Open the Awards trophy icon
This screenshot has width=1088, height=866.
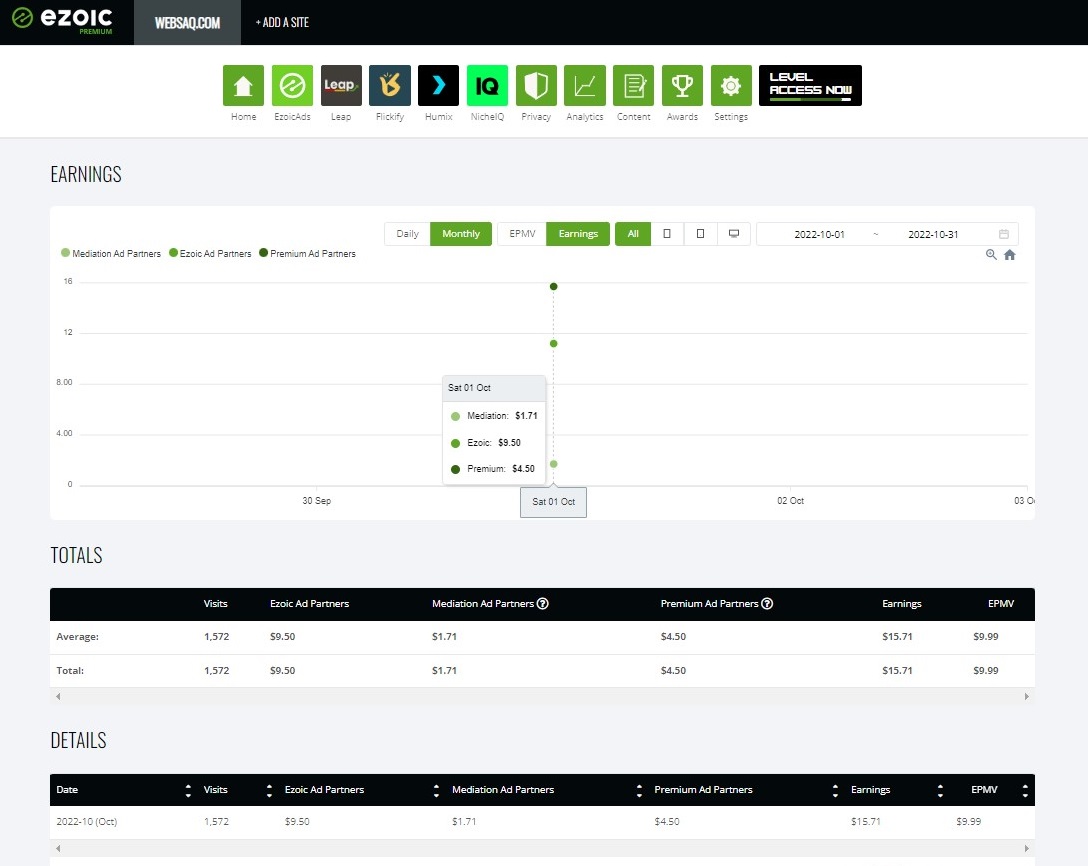682,85
